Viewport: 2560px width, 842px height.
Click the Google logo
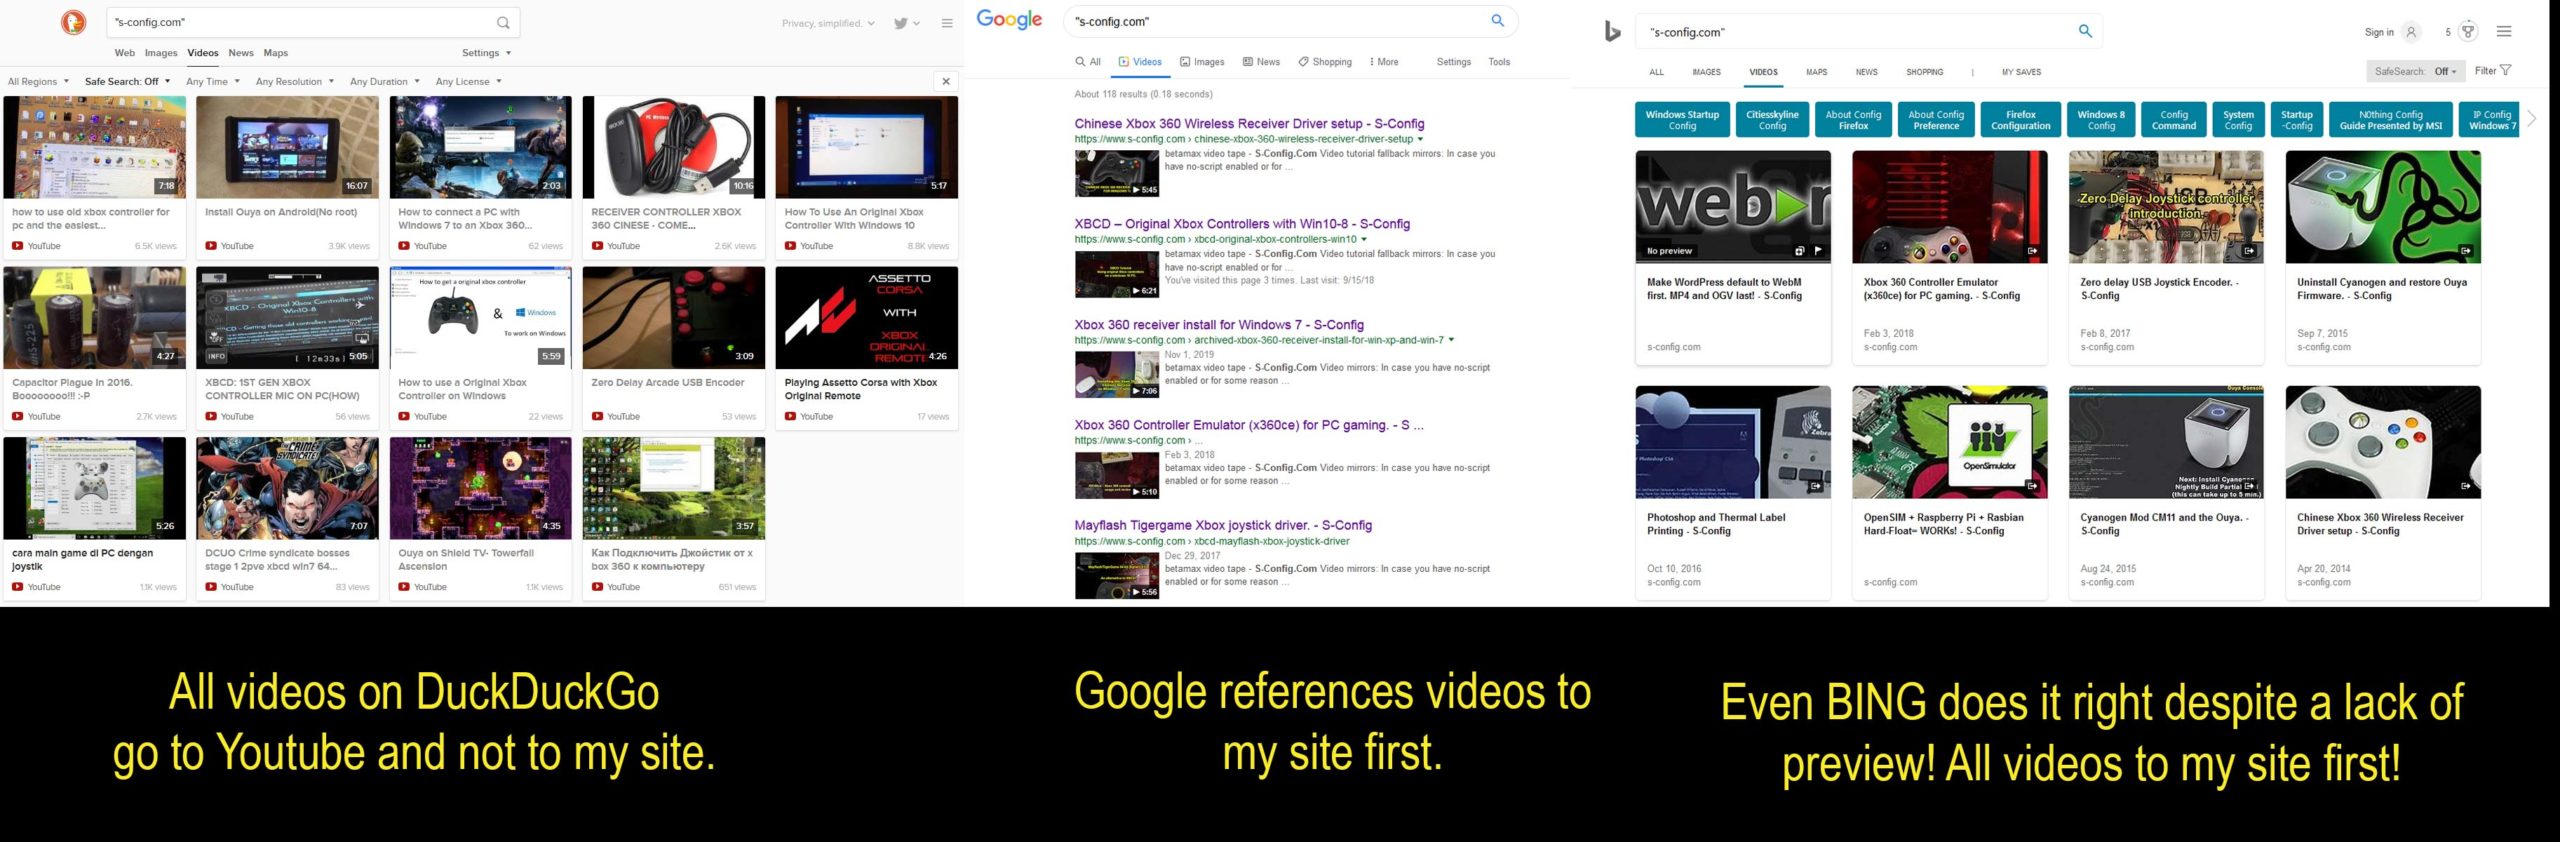[x=1009, y=20]
